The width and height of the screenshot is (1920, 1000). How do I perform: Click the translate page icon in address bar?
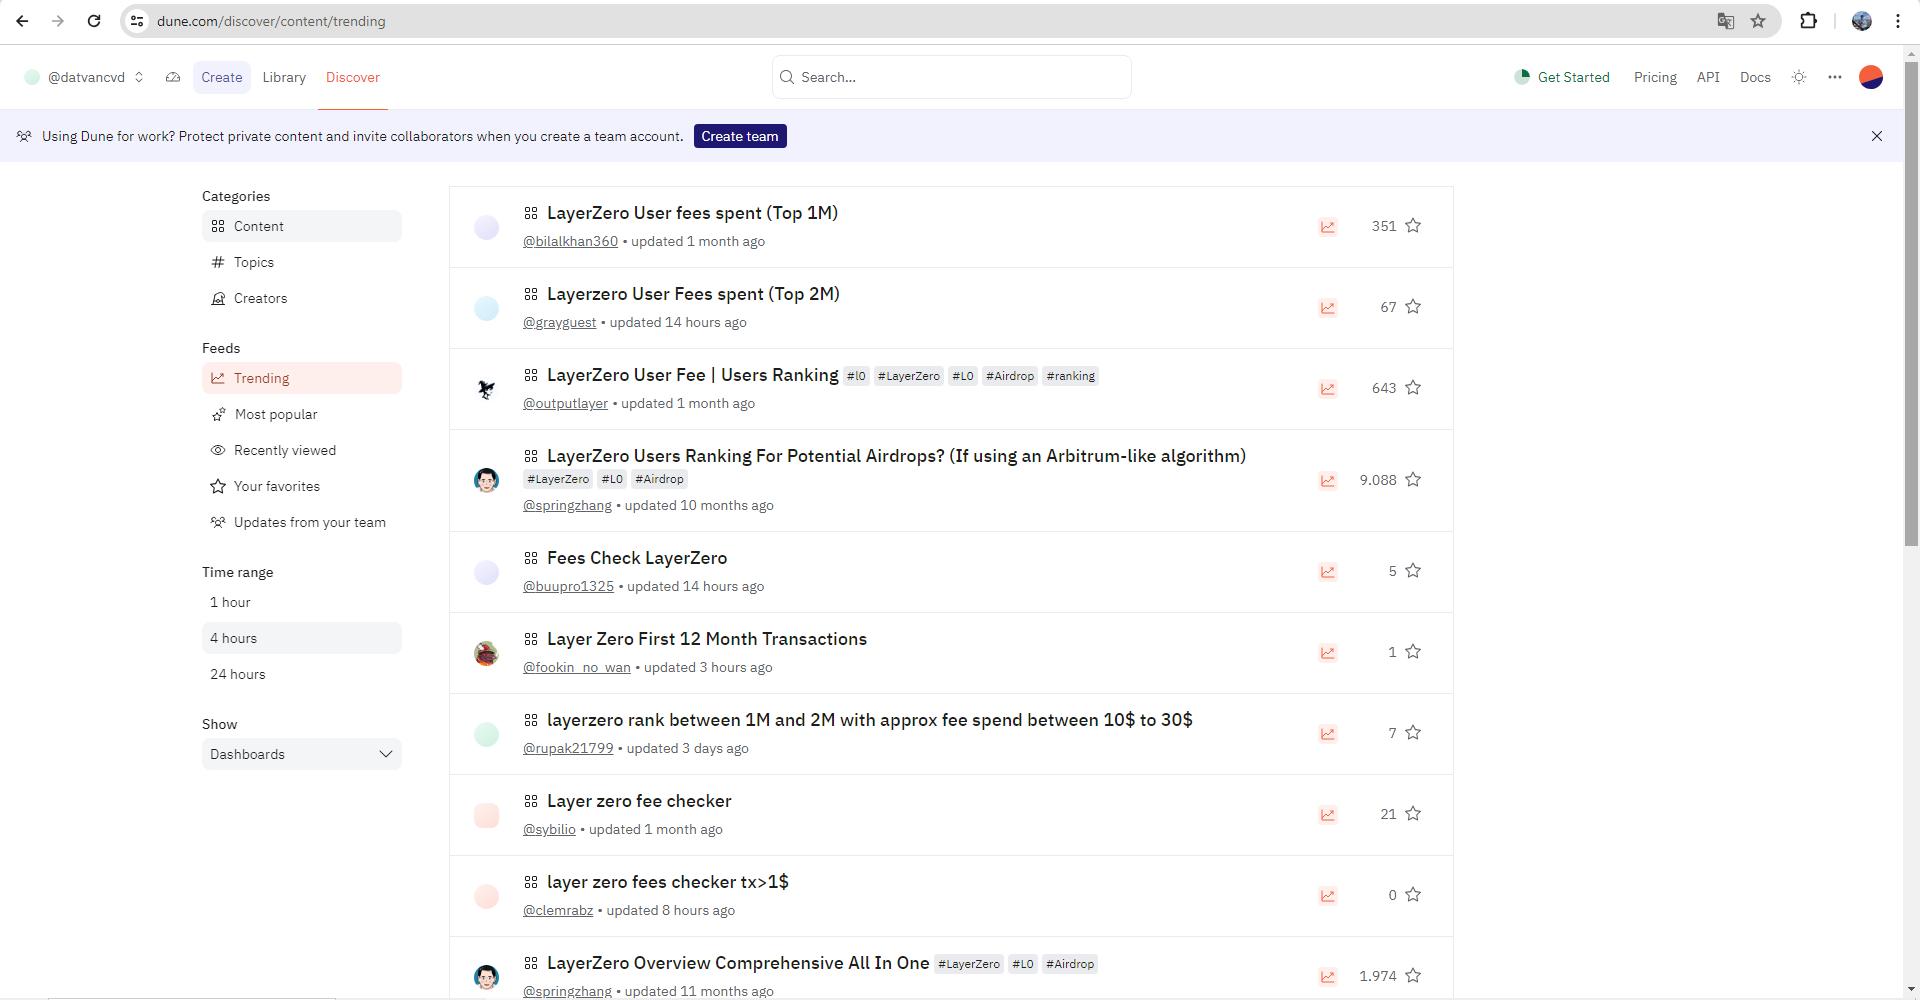tap(1726, 21)
